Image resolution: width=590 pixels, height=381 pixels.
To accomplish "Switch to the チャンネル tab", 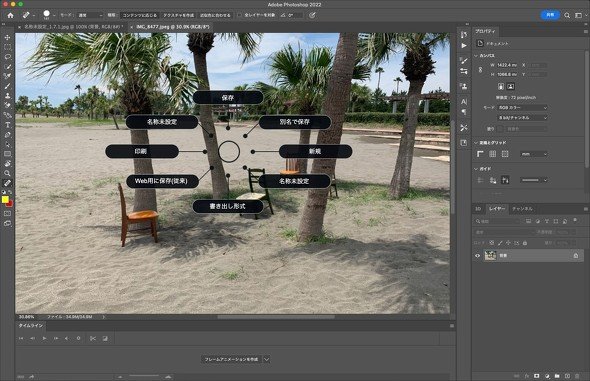I will coord(522,209).
